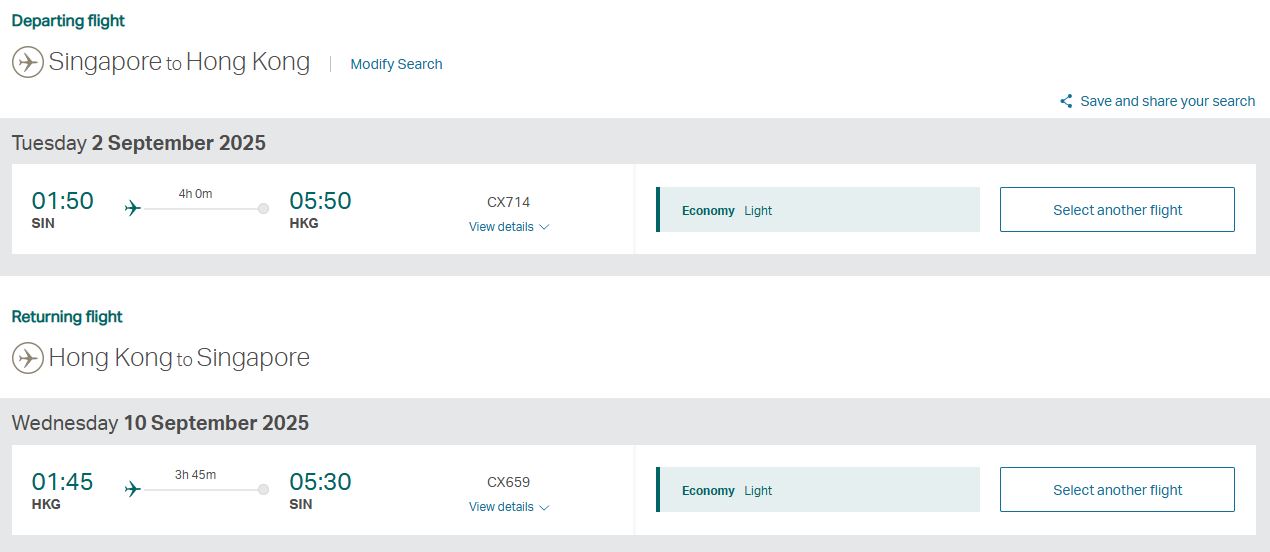Click the arrival dot of the 4h 0m route line

pos(263,209)
